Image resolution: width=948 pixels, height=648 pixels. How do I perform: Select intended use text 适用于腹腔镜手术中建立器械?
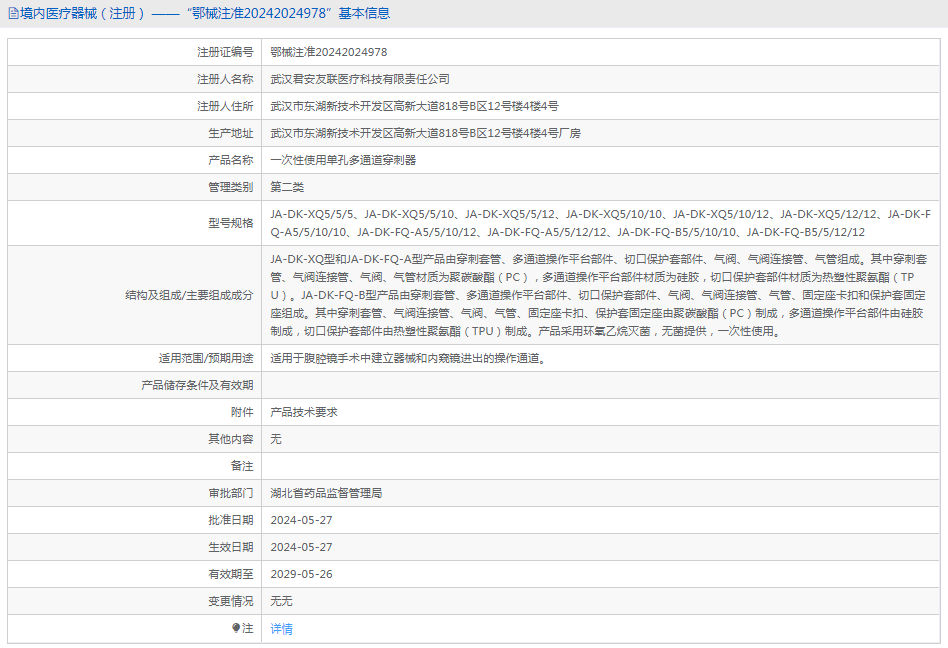point(408,358)
